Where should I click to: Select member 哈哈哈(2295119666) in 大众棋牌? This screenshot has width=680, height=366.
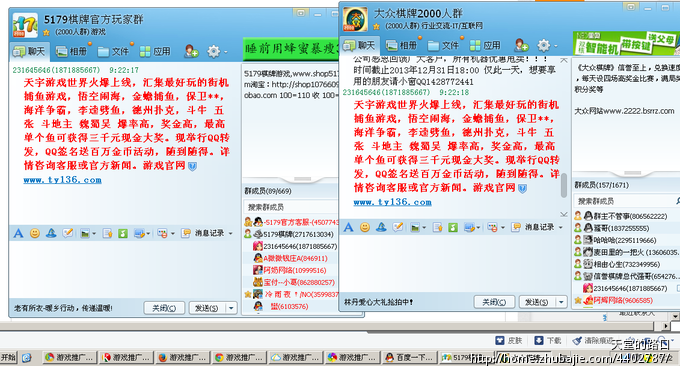point(626,240)
